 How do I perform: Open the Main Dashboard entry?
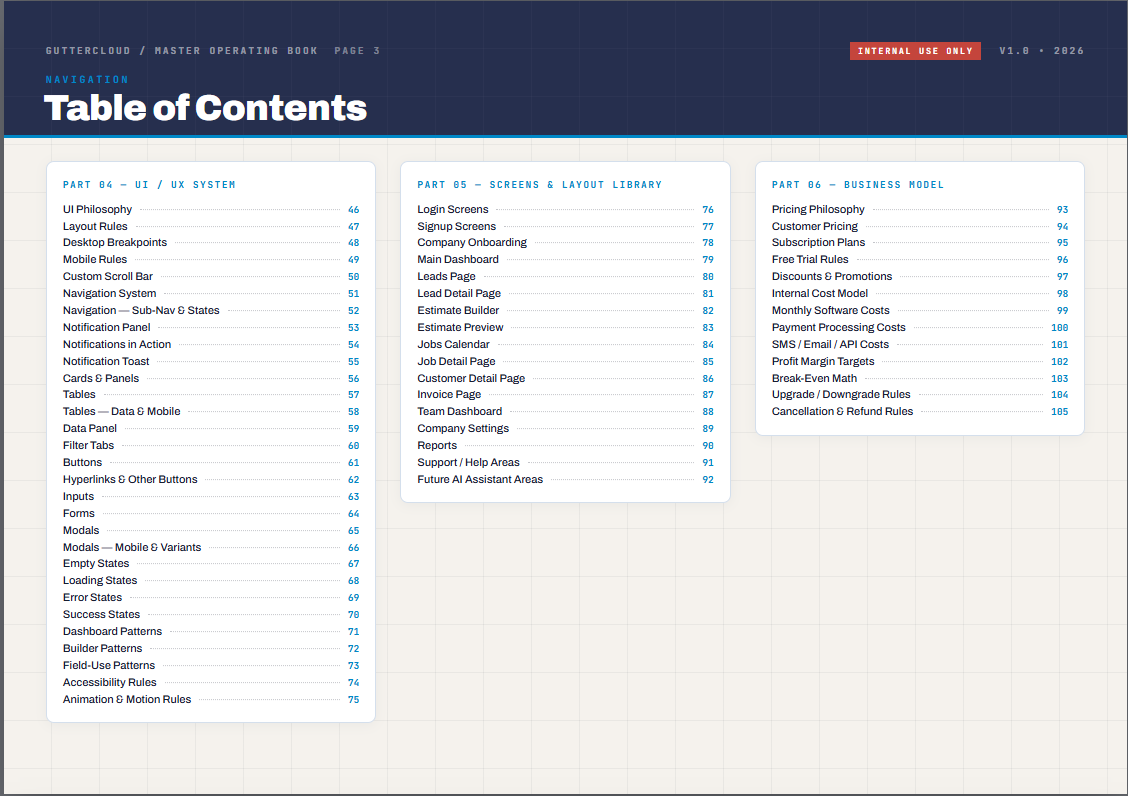pyautogui.click(x=565, y=260)
